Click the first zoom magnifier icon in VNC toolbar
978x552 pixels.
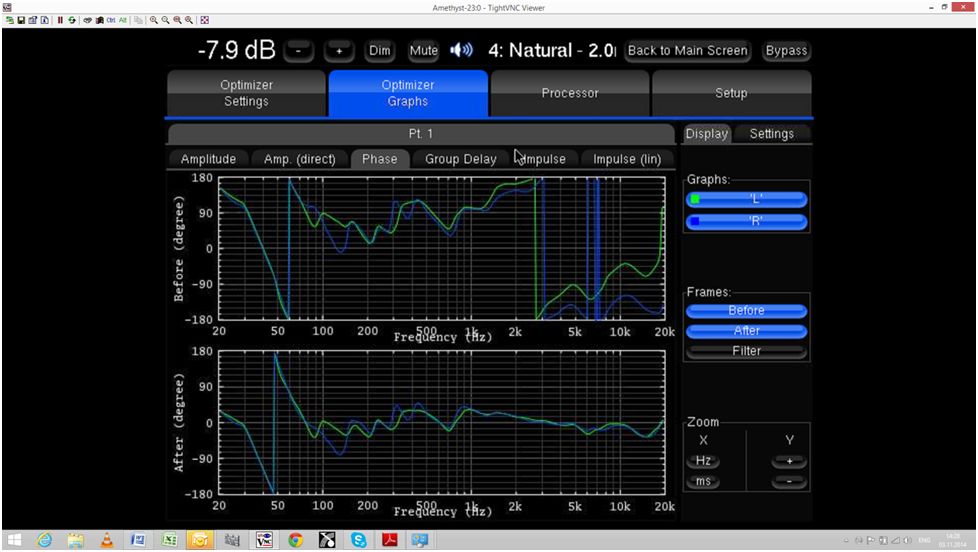[154, 20]
